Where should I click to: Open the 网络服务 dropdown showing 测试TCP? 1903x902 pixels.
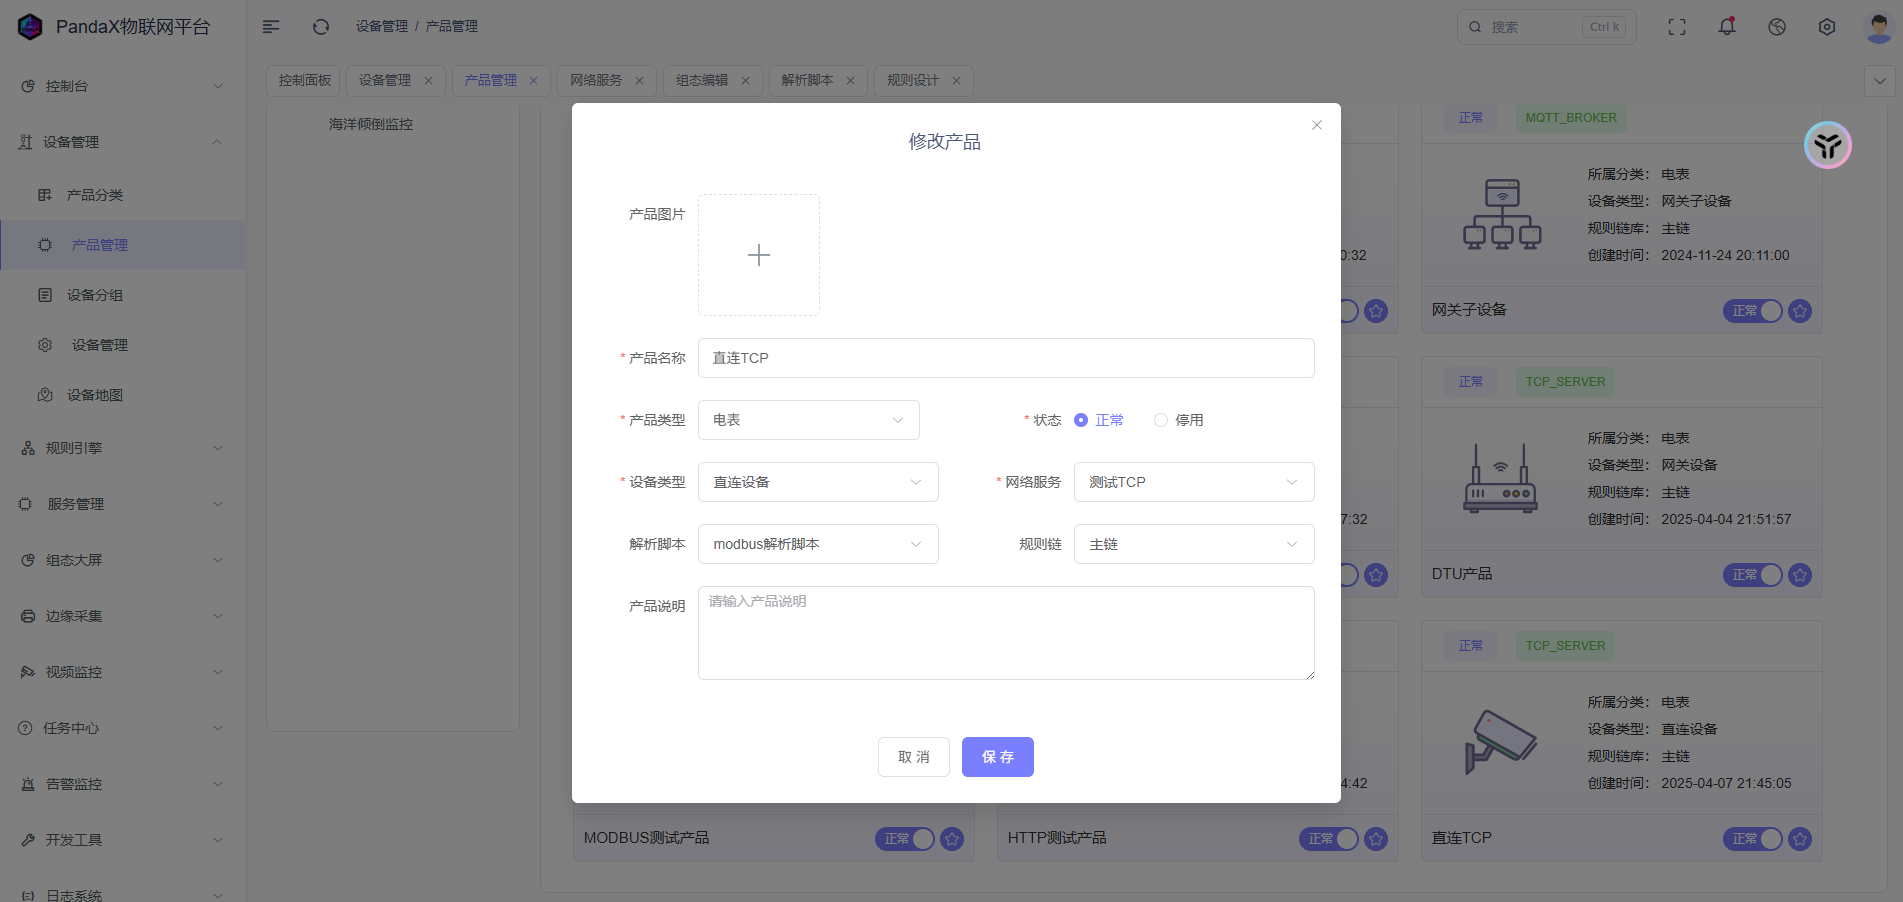click(1193, 482)
